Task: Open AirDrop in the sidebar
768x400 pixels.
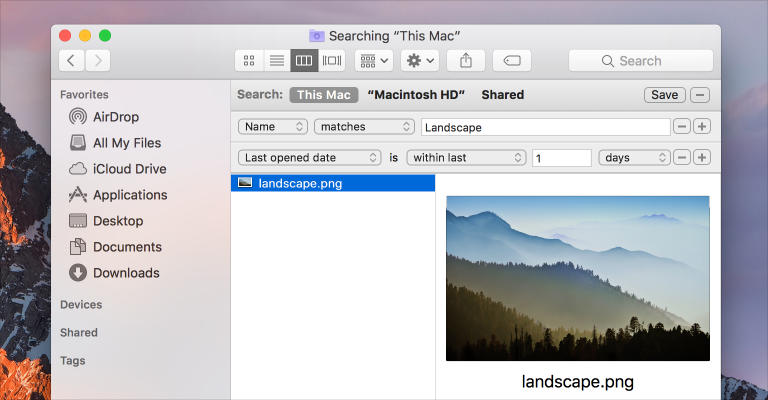Action: 115,117
